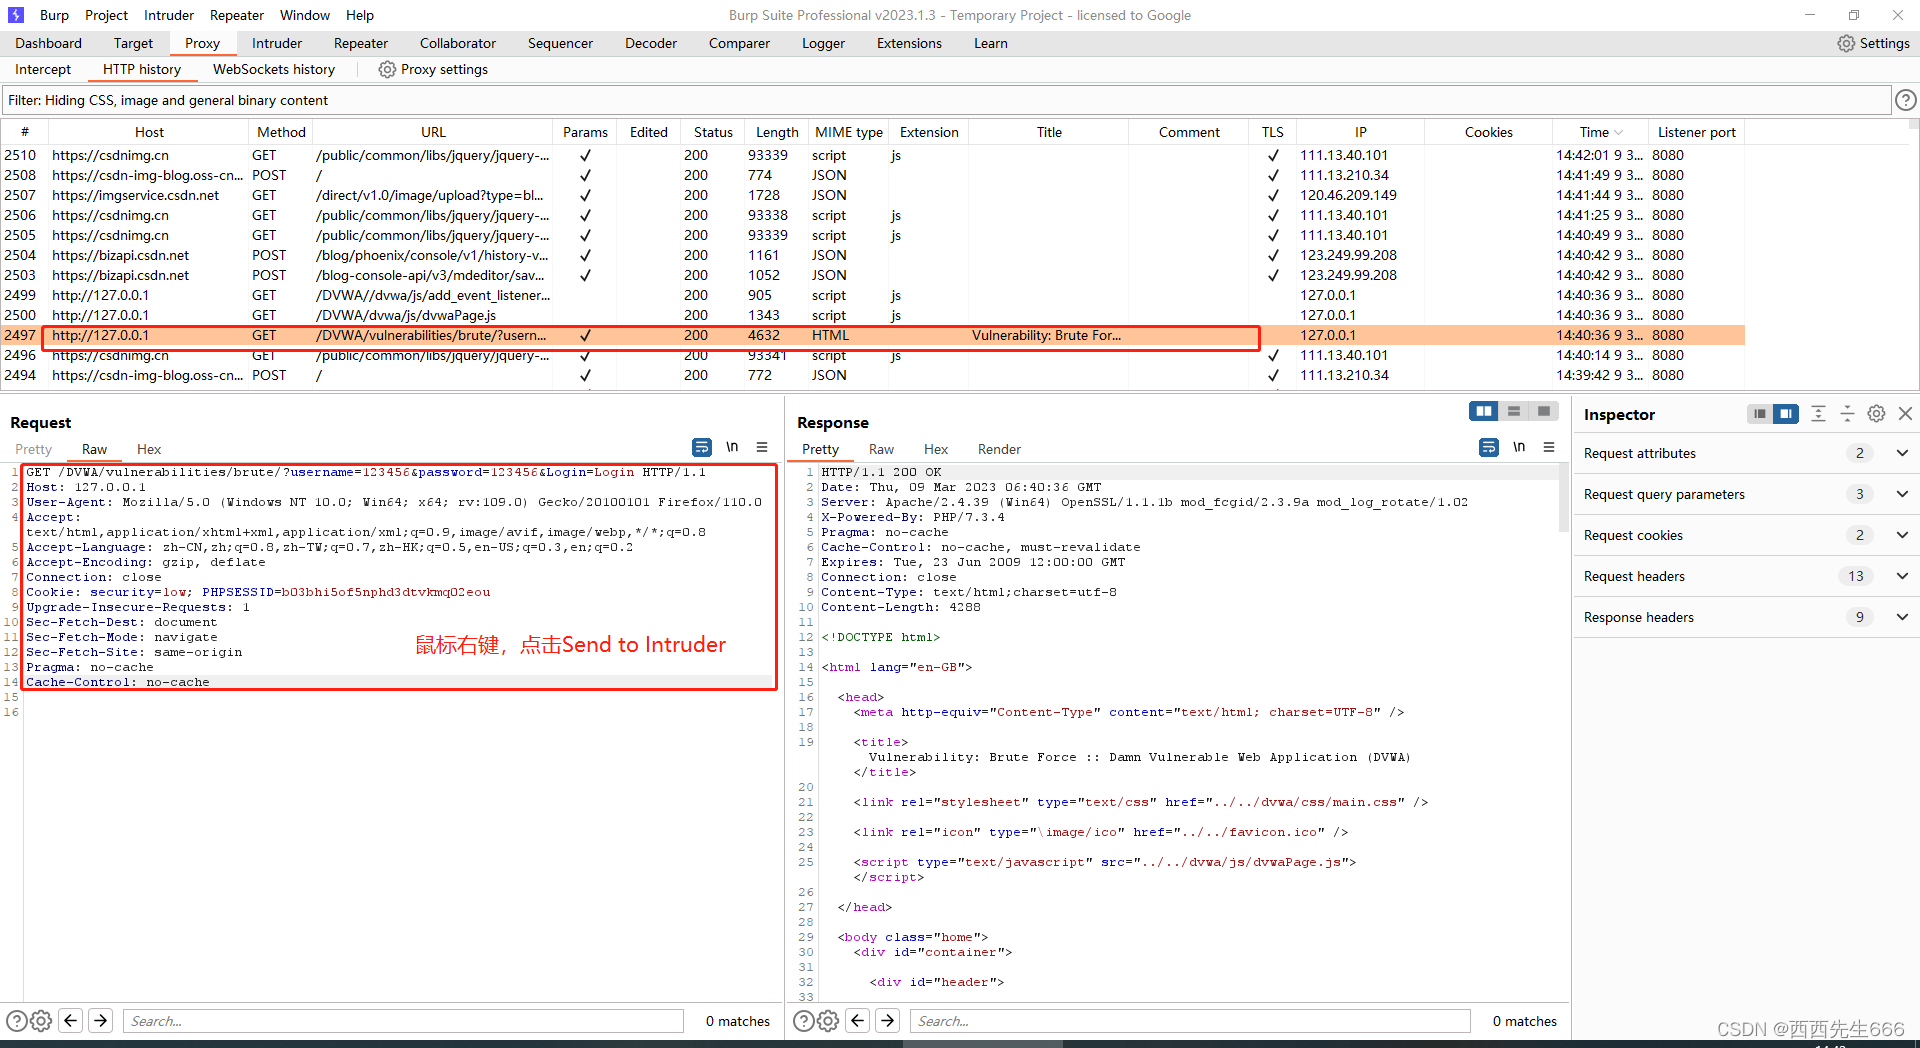Toggle line wrap in Request panel

[702, 447]
